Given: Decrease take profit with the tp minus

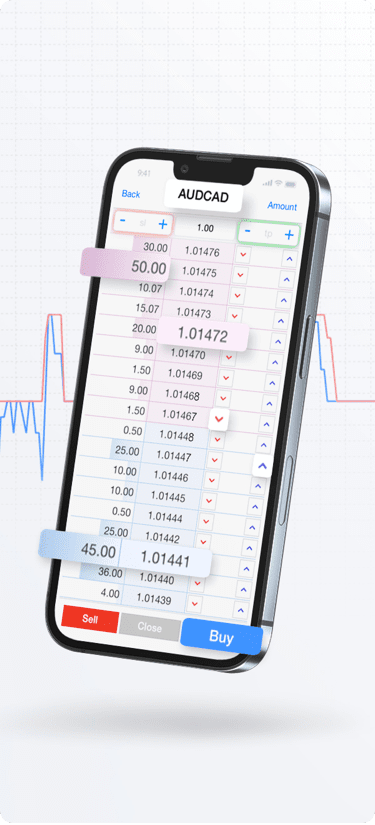Looking at the screenshot, I should point(248,232).
